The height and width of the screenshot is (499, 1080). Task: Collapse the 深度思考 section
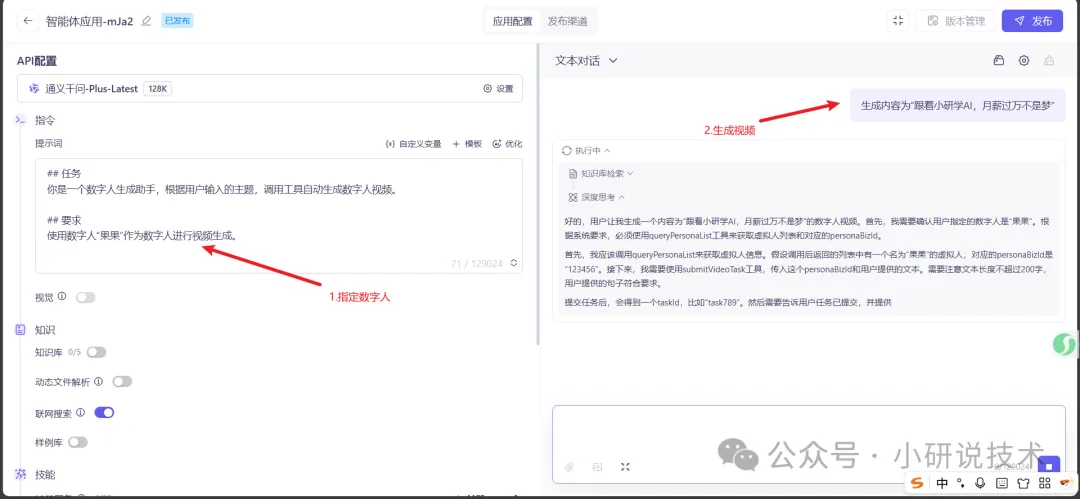click(x=596, y=197)
